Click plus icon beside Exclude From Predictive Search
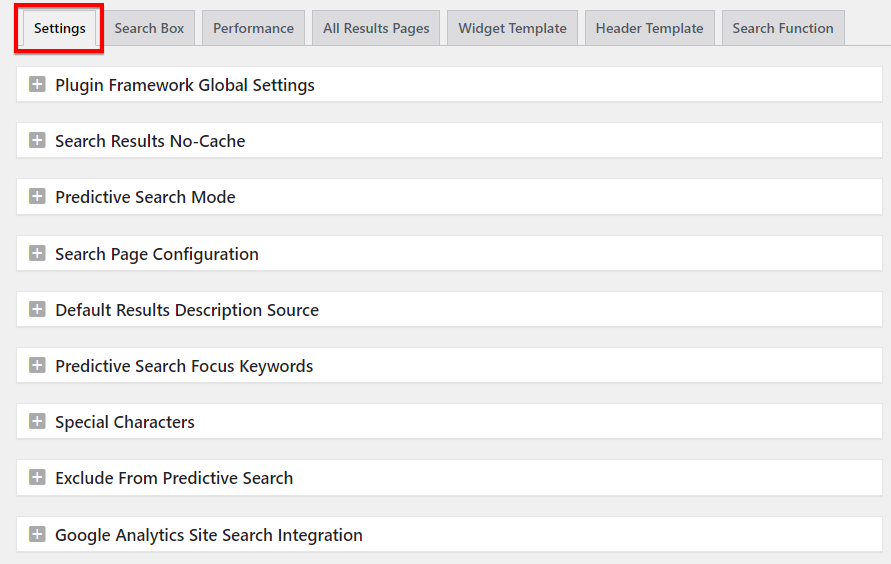Viewport: 891px width, 564px height. 38,478
